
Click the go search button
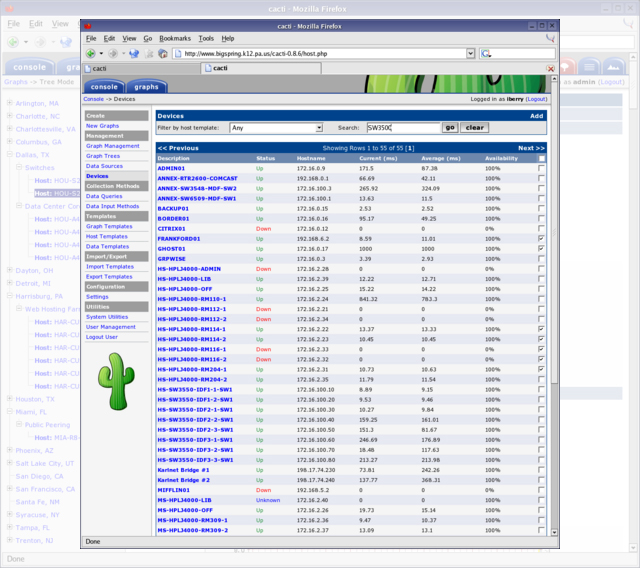450,128
